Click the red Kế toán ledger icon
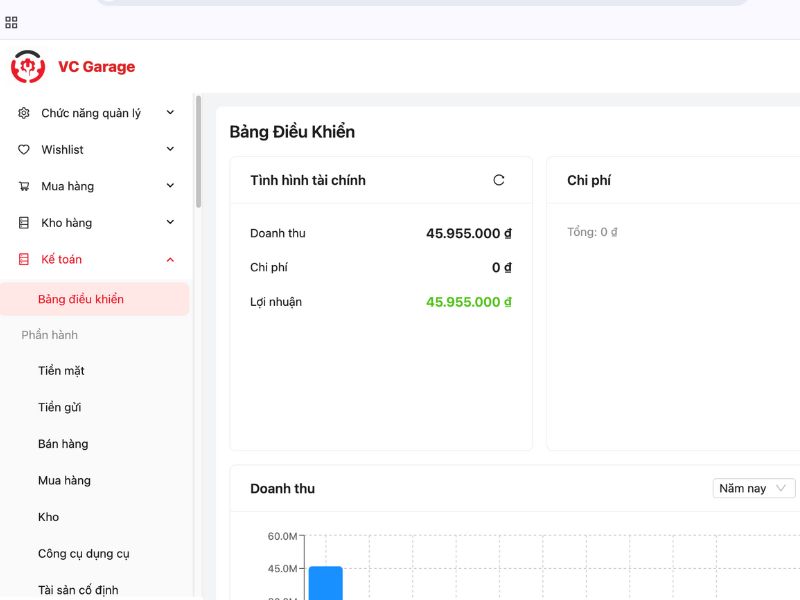The height and width of the screenshot is (600, 800). coord(24,259)
